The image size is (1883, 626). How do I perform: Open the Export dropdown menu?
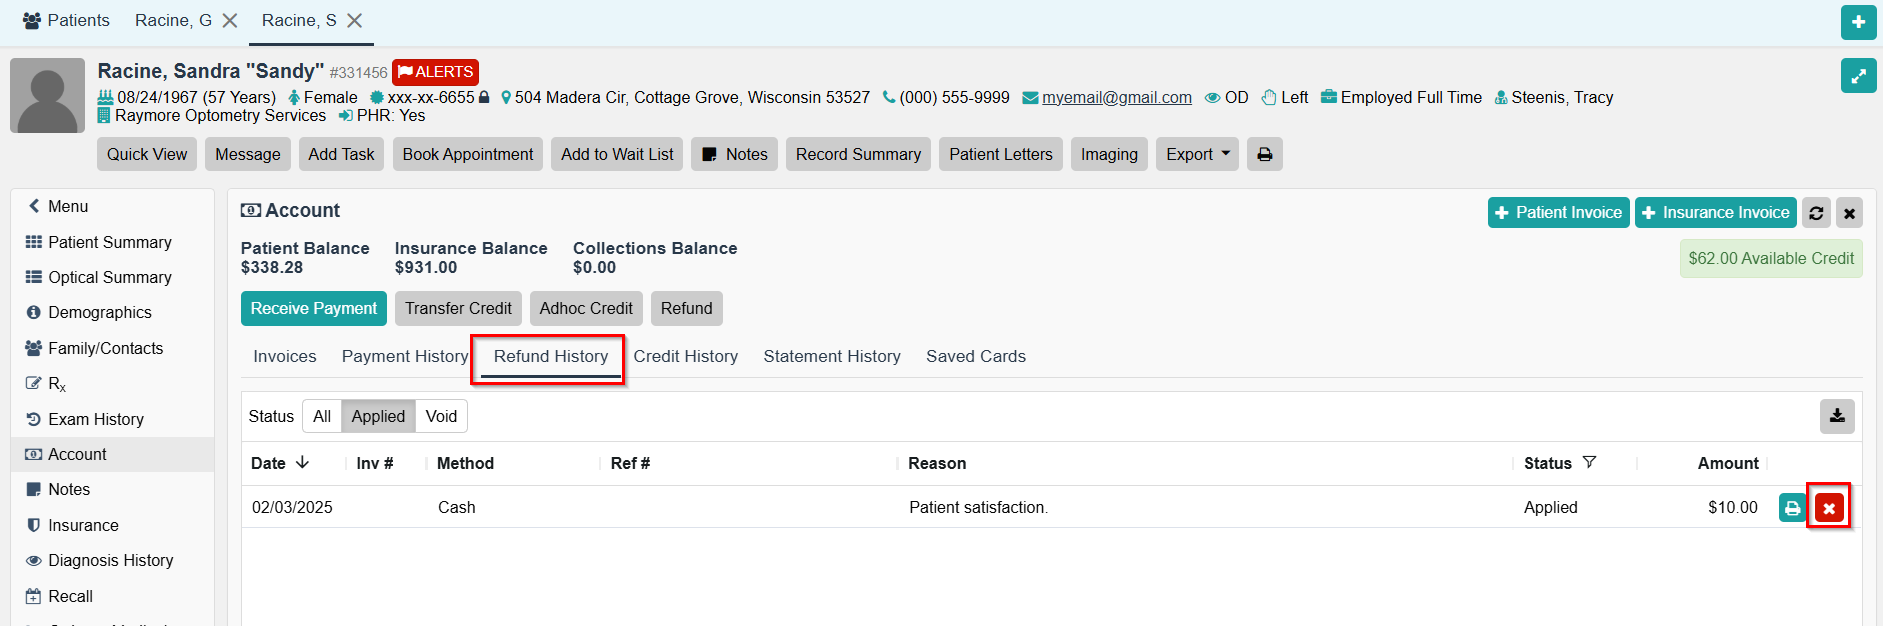[1197, 155]
